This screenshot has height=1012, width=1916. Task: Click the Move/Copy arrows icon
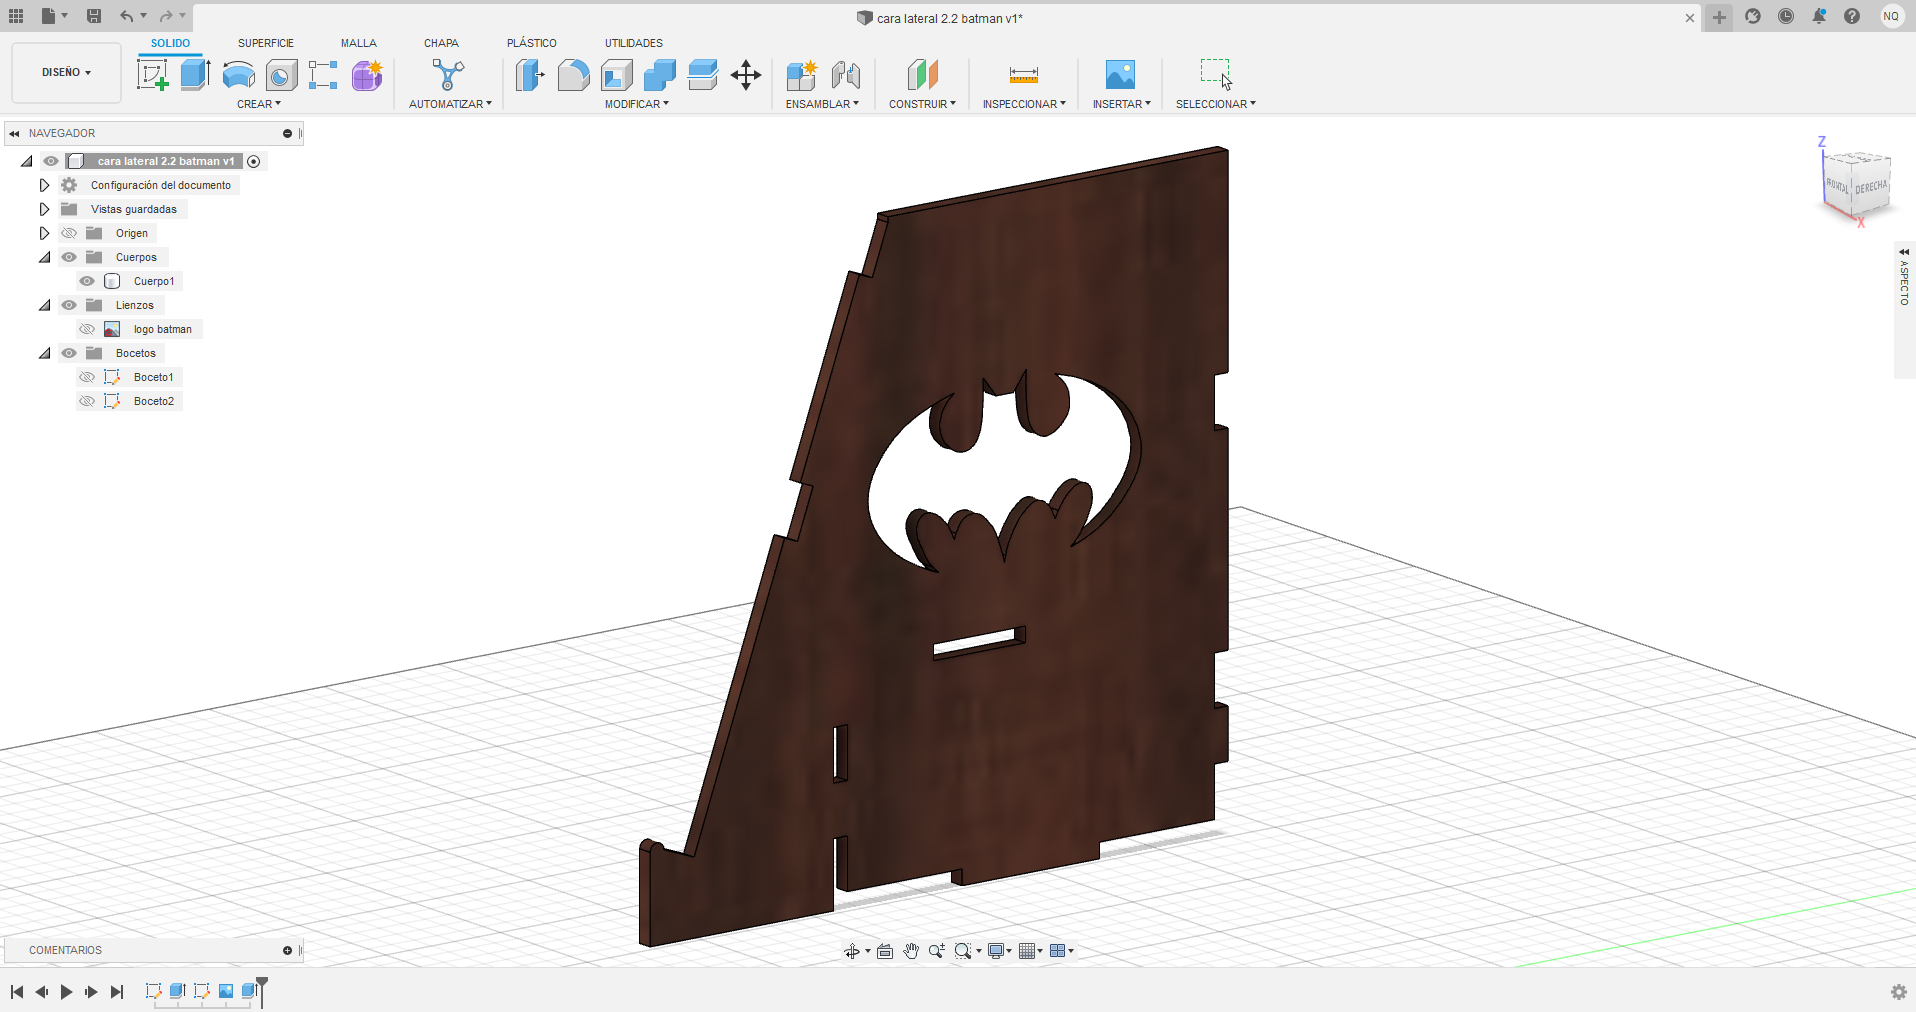pyautogui.click(x=746, y=75)
